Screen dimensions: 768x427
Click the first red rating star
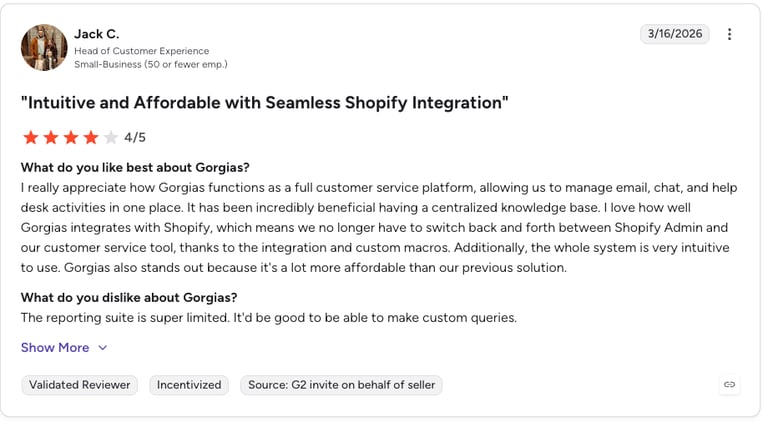coord(31,138)
